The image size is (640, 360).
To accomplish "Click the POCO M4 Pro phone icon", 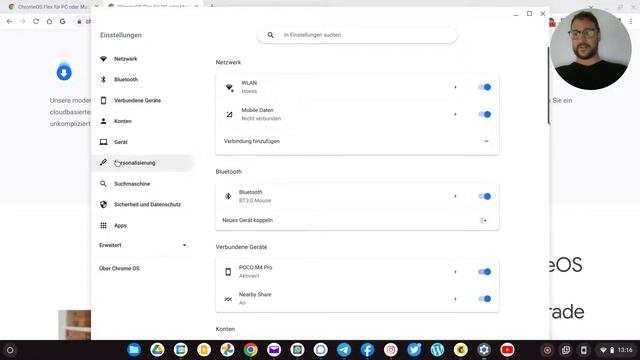I will (228, 272).
